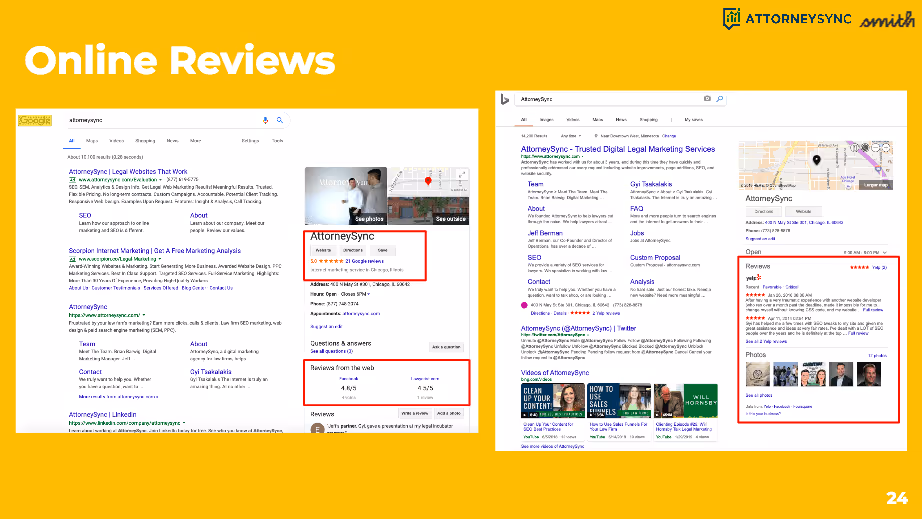The width and height of the screenshot is (922, 519).
Task: Select the Google Shopping tab
Action: coord(145,141)
